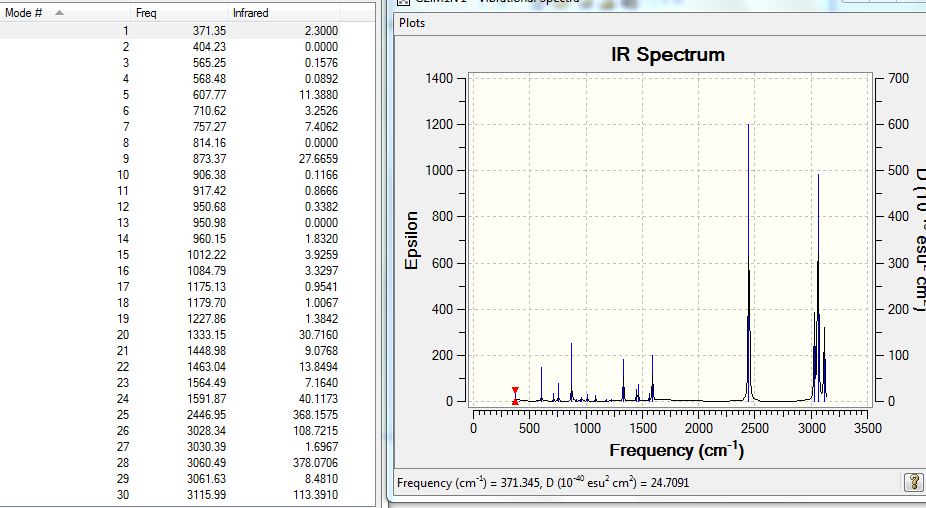Viewport: 926px width, 508px height.
Task: Select mode 5 frequency 607.77
Action: 209,95
